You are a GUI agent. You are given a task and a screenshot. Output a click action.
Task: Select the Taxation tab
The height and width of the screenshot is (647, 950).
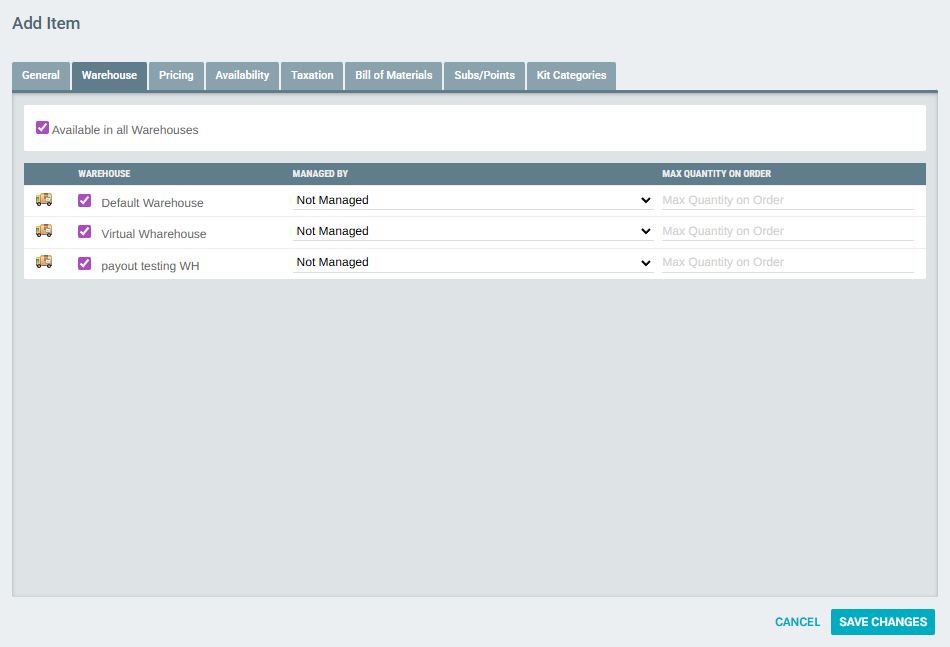coord(312,76)
